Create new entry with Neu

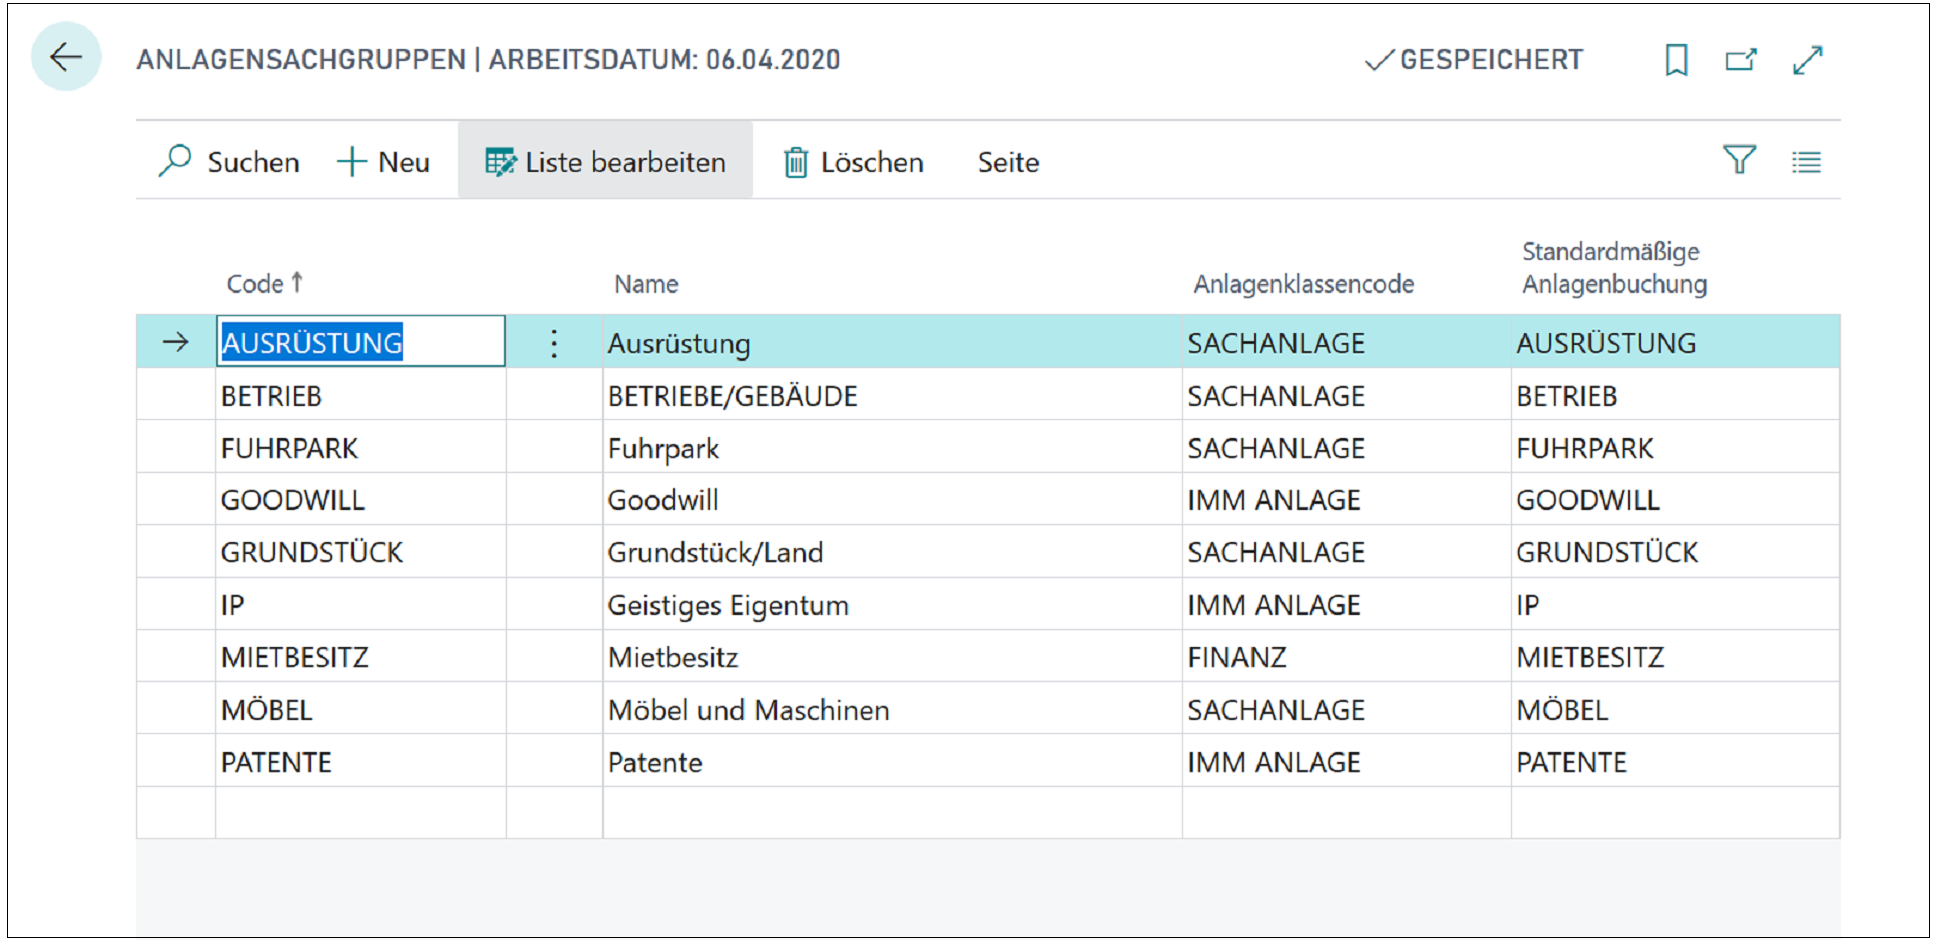[383, 161]
